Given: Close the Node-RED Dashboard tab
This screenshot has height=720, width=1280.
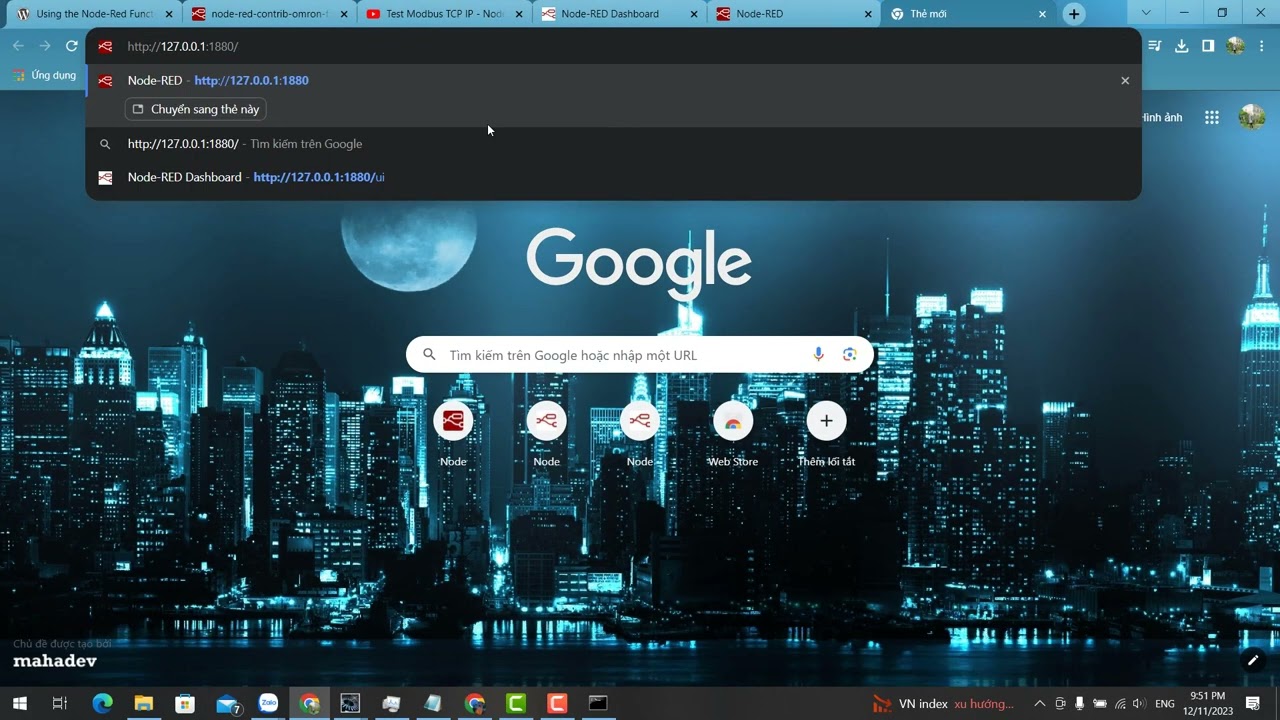Looking at the screenshot, I should pyautogui.click(x=694, y=14).
